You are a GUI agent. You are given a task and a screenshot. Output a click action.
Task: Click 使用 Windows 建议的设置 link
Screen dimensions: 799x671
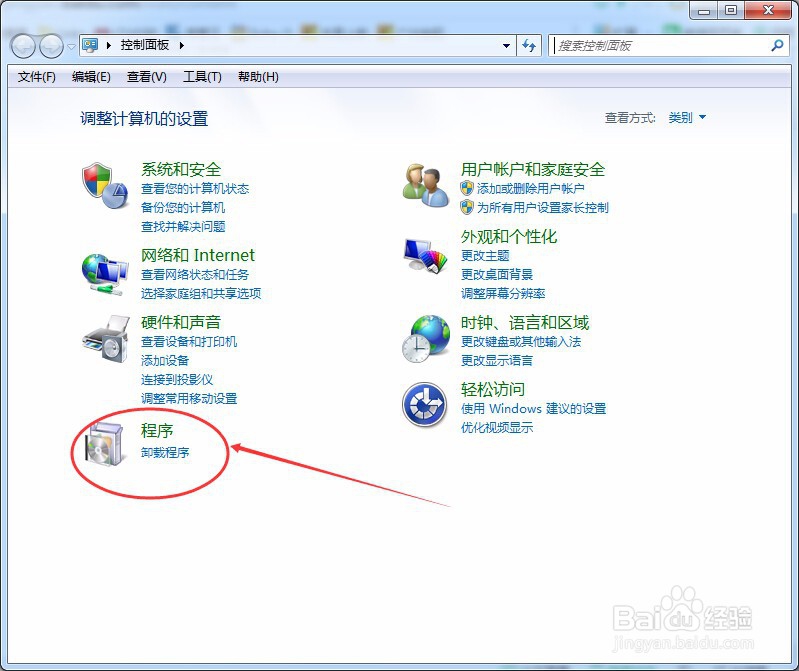click(x=533, y=409)
